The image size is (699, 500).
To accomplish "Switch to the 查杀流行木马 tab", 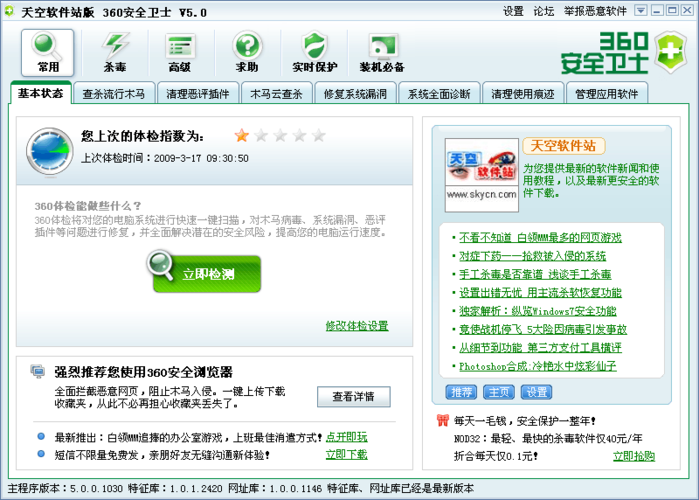I will tap(114, 95).
